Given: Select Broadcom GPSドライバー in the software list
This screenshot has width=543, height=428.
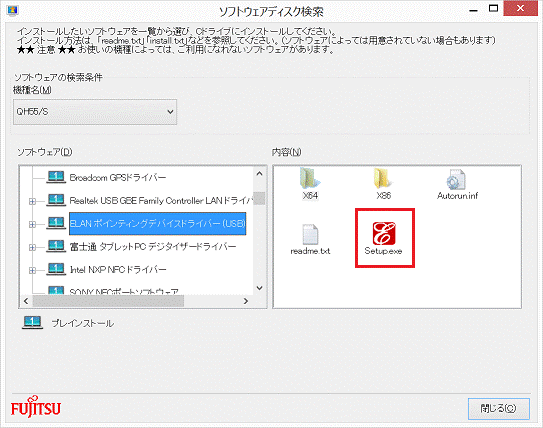Looking at the screenshot, I should coord(118,178).
